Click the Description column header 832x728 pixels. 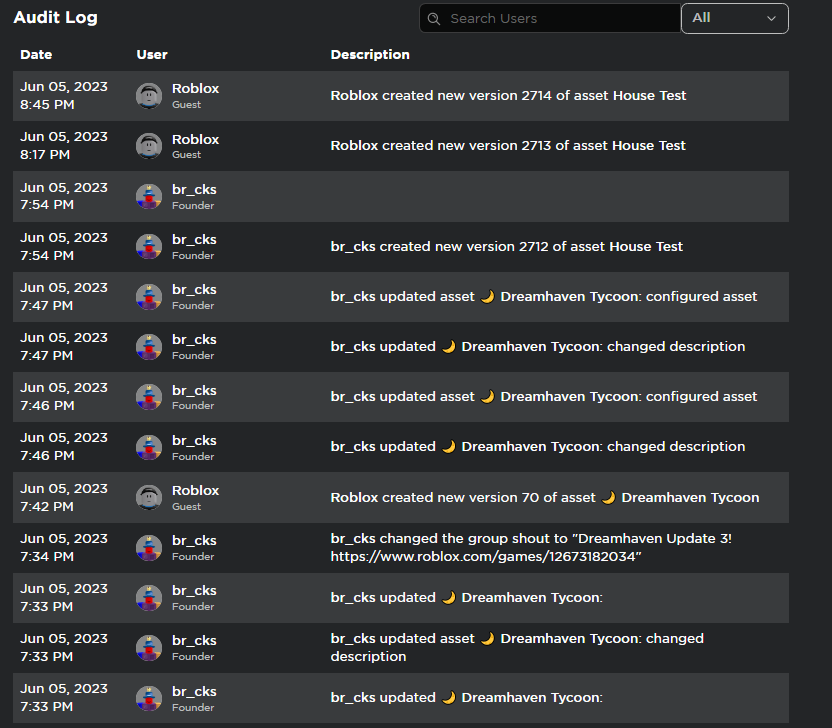(369, 54)
